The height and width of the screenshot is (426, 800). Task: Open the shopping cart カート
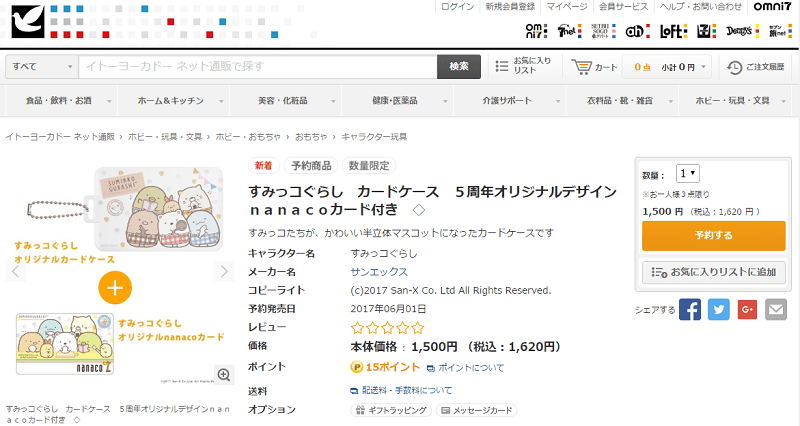coord(594,67)
